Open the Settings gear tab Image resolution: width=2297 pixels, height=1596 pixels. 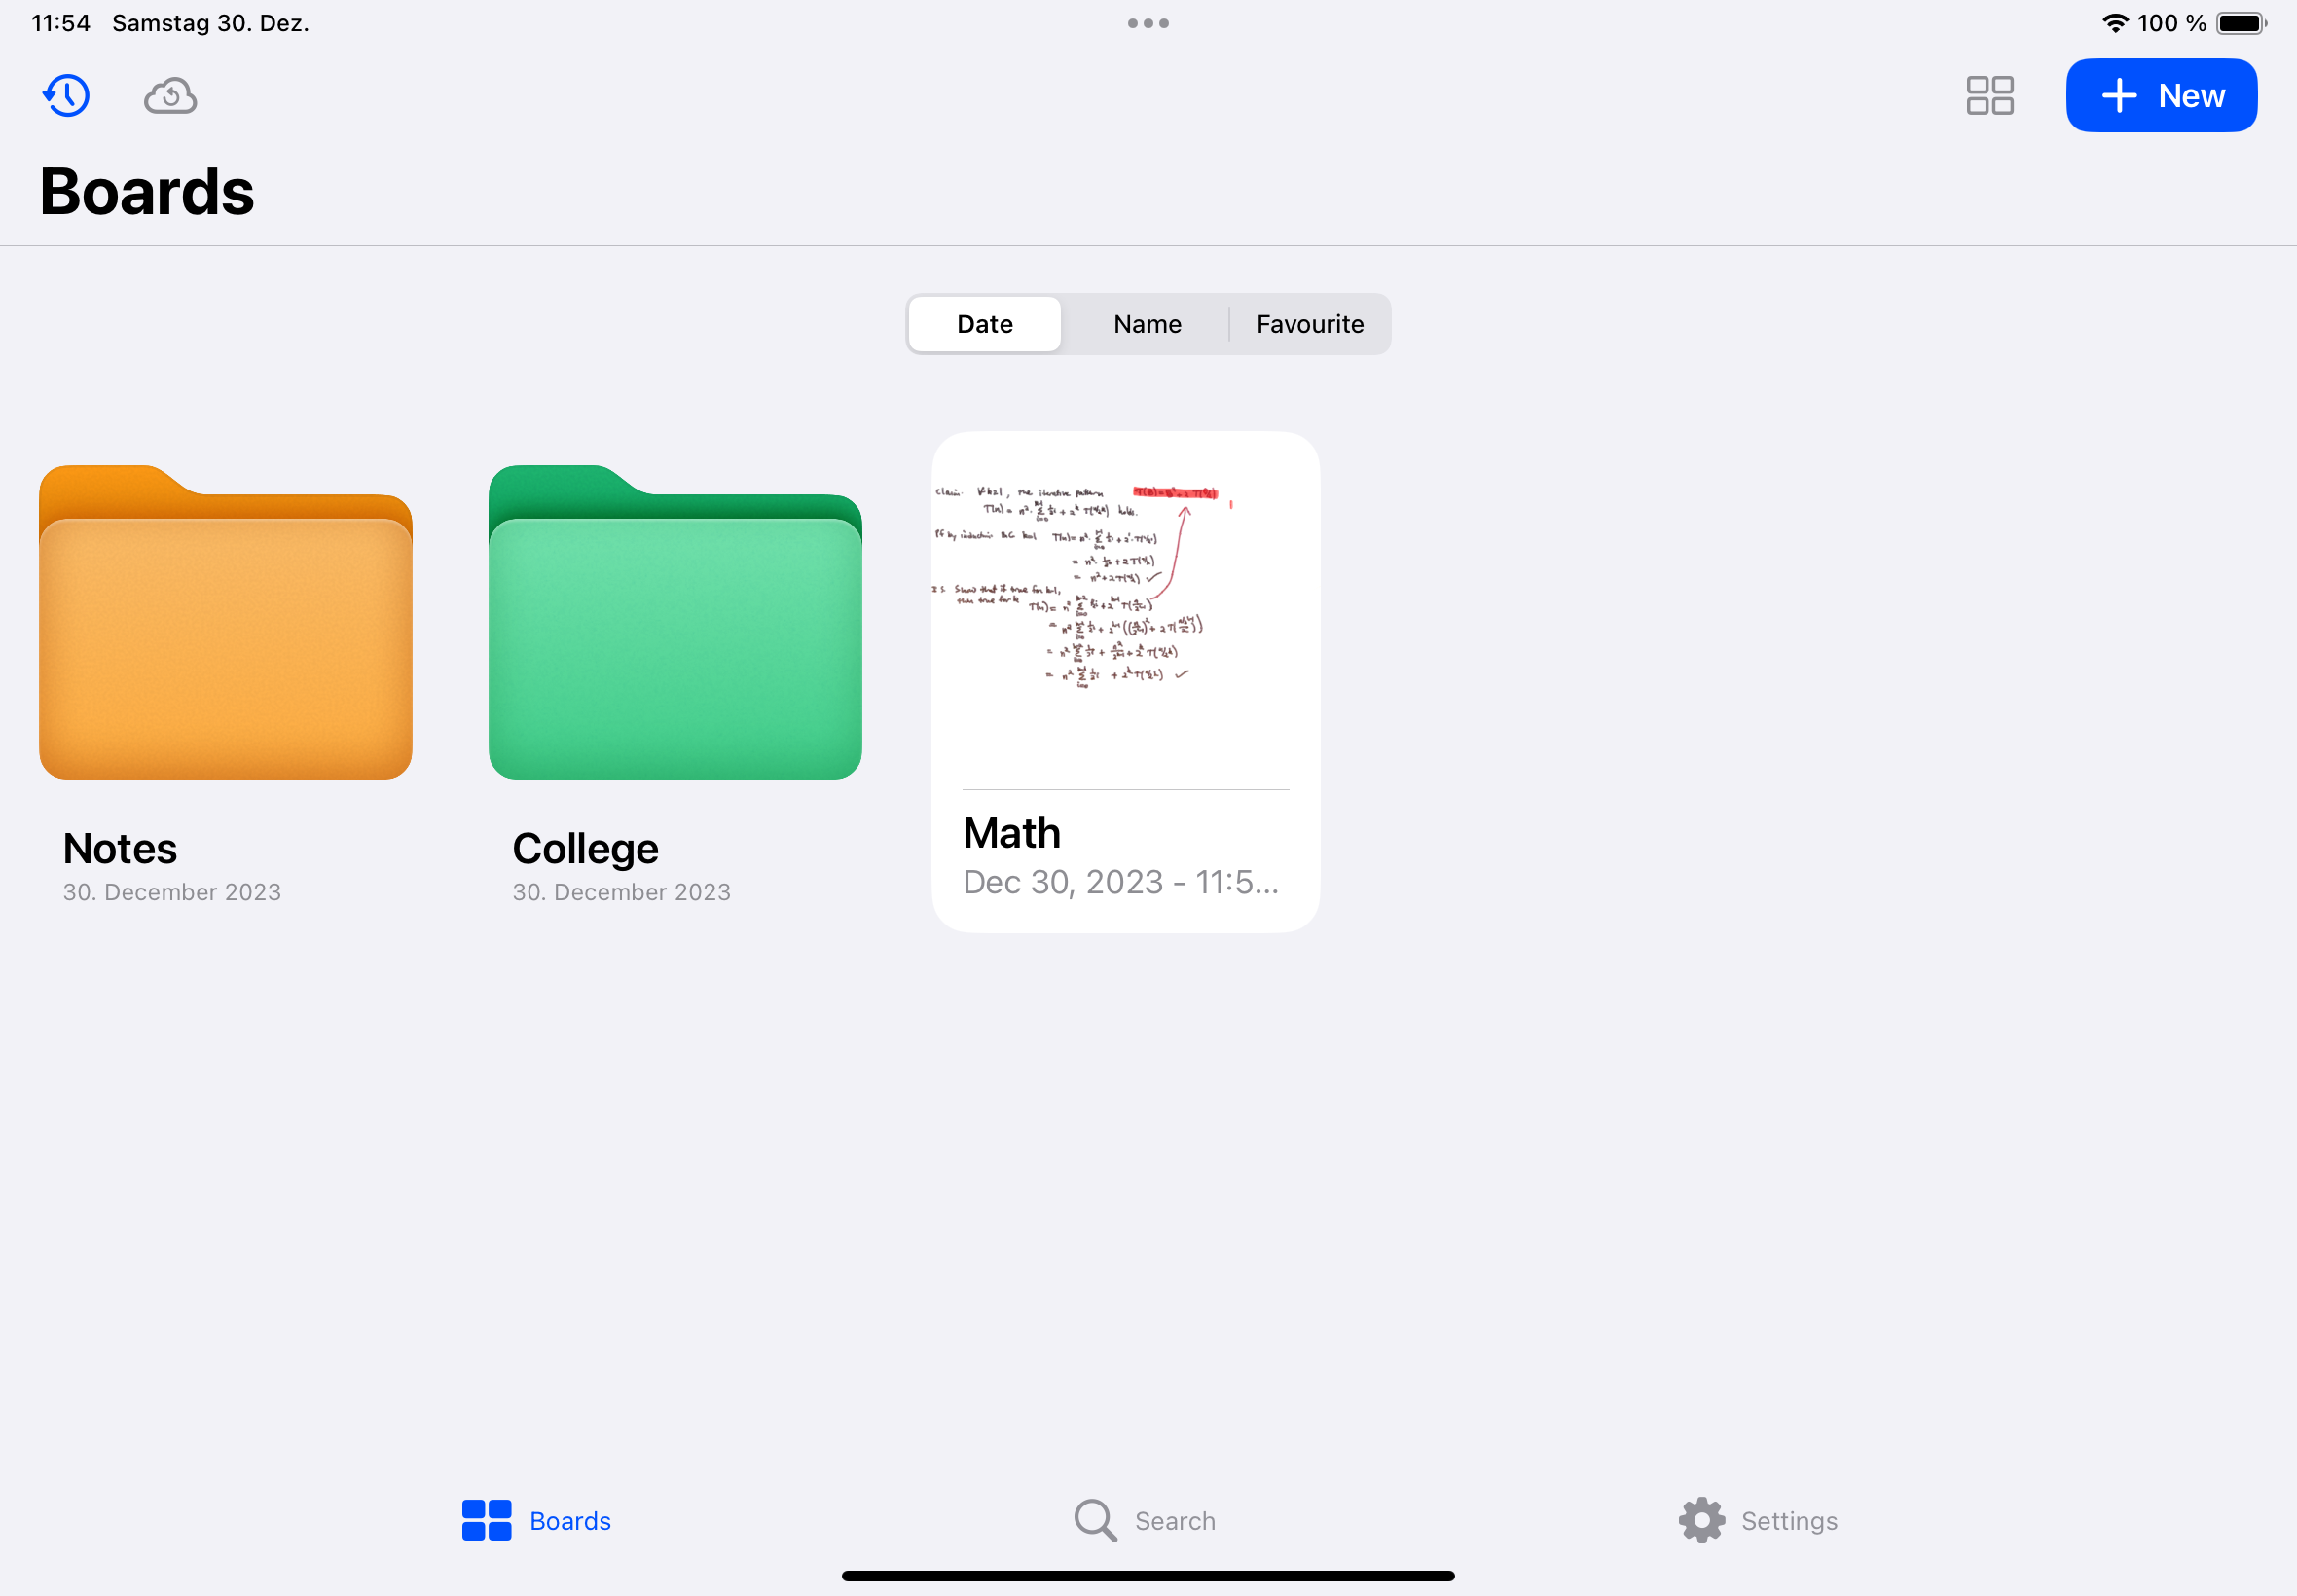(x=1702, y=1520)
